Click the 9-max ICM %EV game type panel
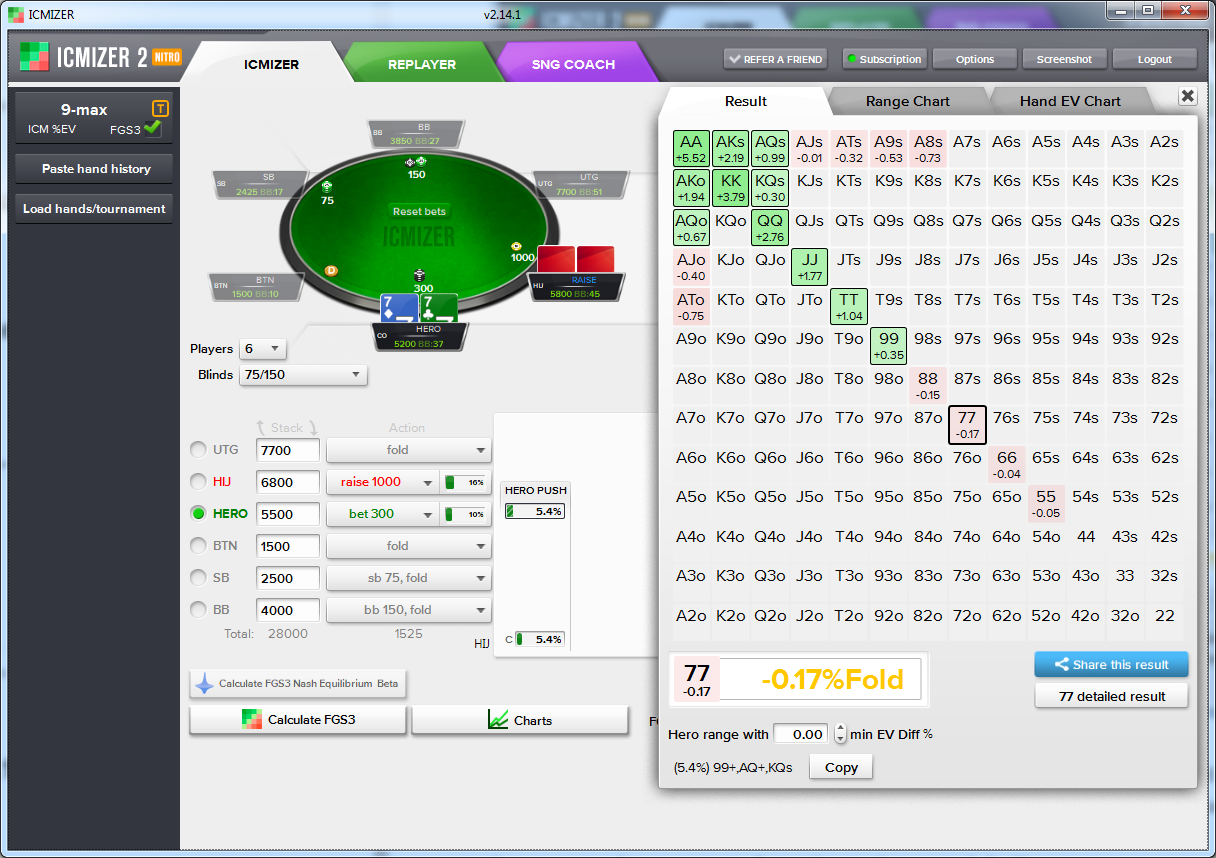Image resolution: width=1216 pixels, height=858 pixels. pos(94,118)
